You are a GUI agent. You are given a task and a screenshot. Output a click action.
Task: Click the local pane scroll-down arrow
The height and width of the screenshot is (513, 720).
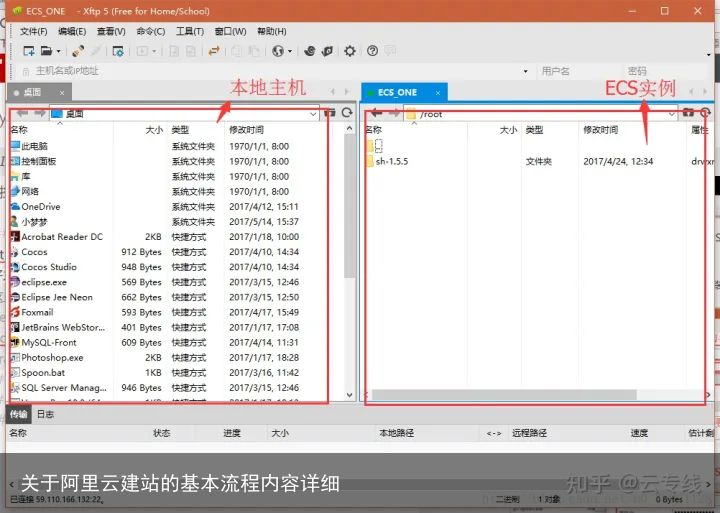349,395
